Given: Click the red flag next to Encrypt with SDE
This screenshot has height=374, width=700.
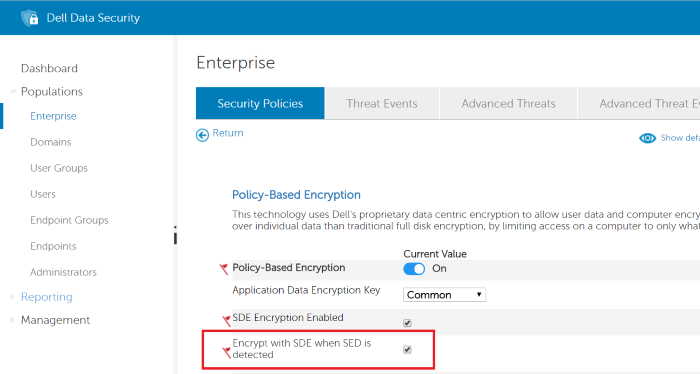Looking at the screenshot, I should 227,353.
